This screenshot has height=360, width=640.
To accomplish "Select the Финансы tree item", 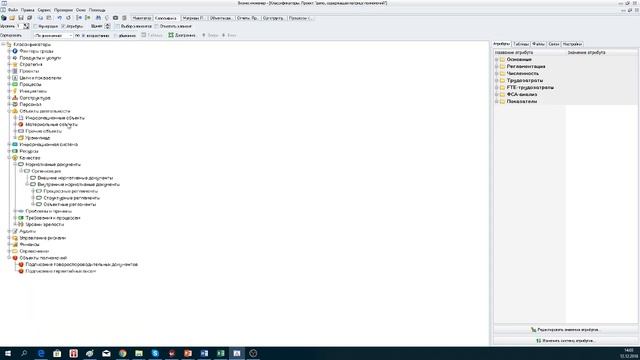I will [29, 244].
